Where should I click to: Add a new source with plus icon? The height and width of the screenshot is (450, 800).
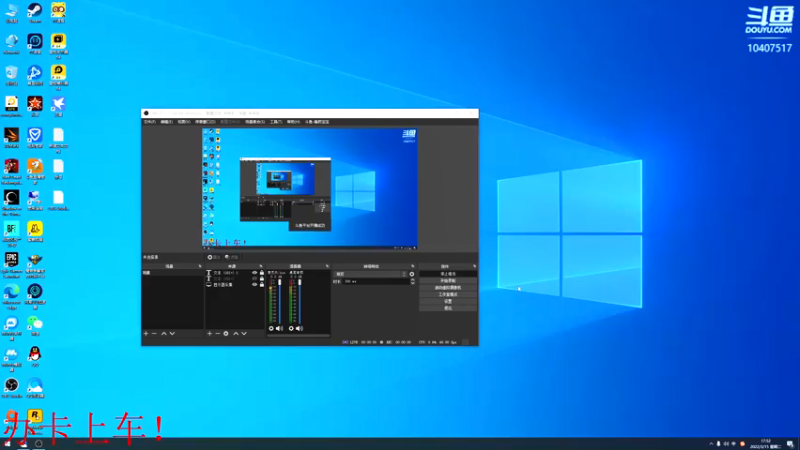(209, 334)
